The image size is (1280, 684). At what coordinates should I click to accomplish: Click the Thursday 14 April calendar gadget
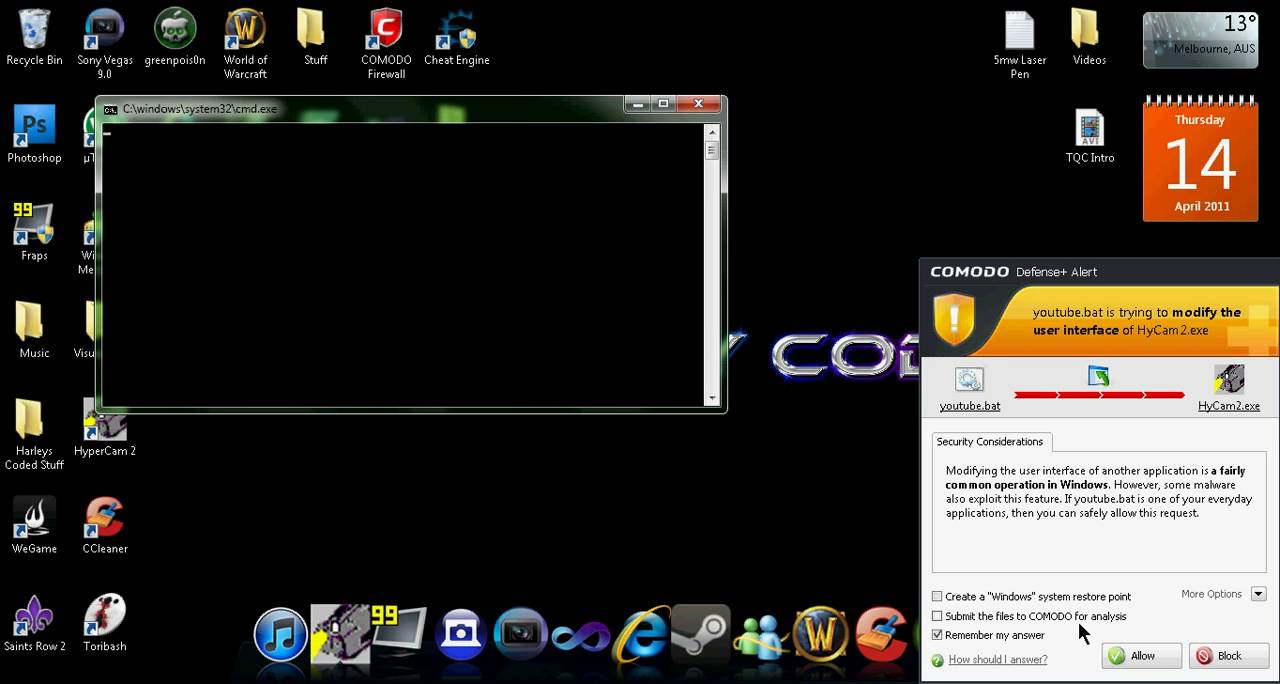pyautogui.click(x=1200, y=160)
